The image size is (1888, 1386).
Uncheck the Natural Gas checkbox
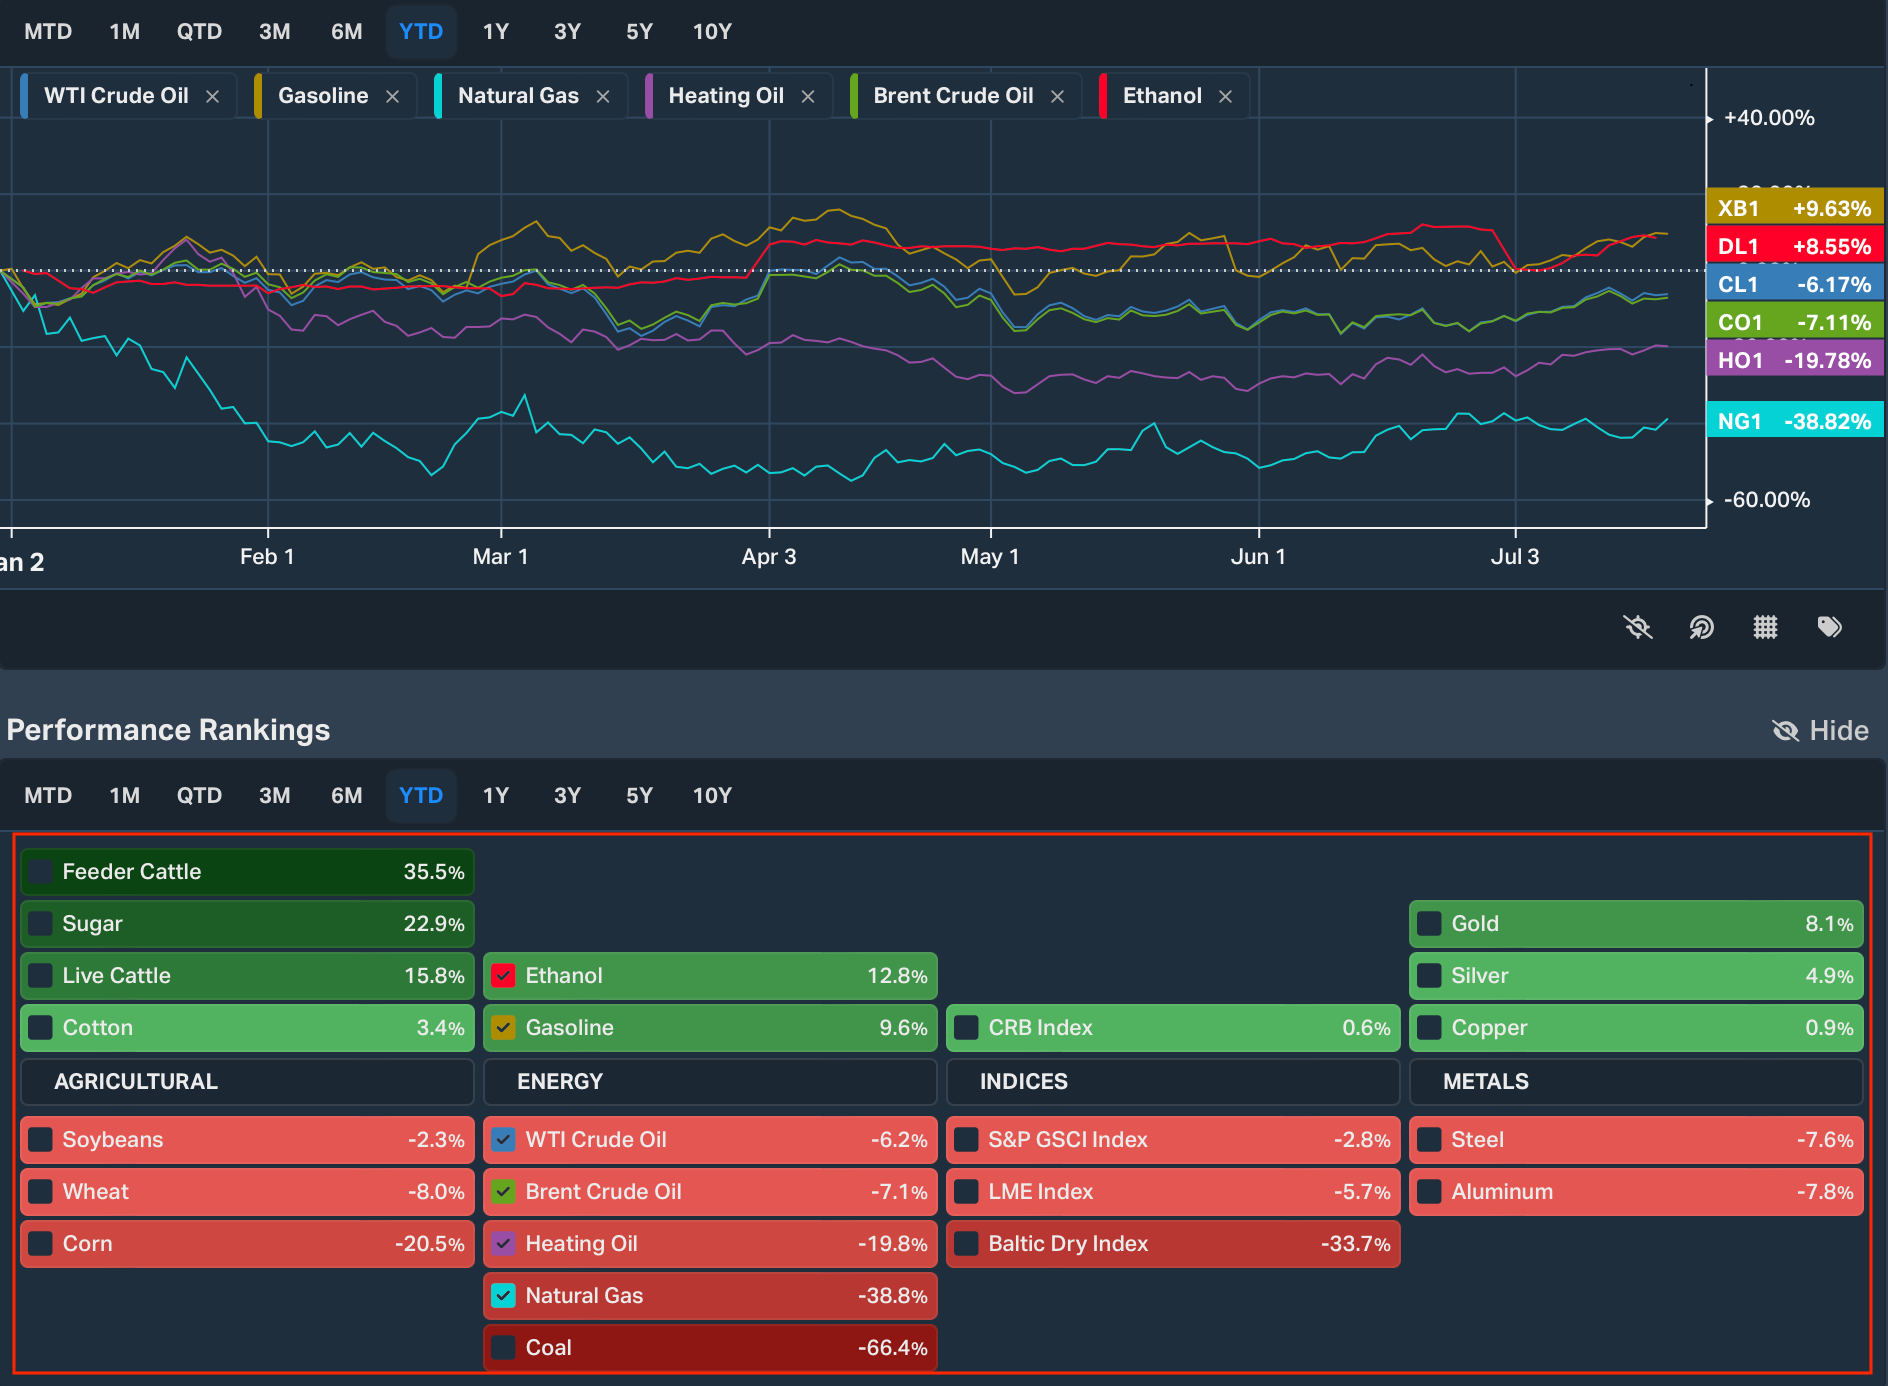503,1296
